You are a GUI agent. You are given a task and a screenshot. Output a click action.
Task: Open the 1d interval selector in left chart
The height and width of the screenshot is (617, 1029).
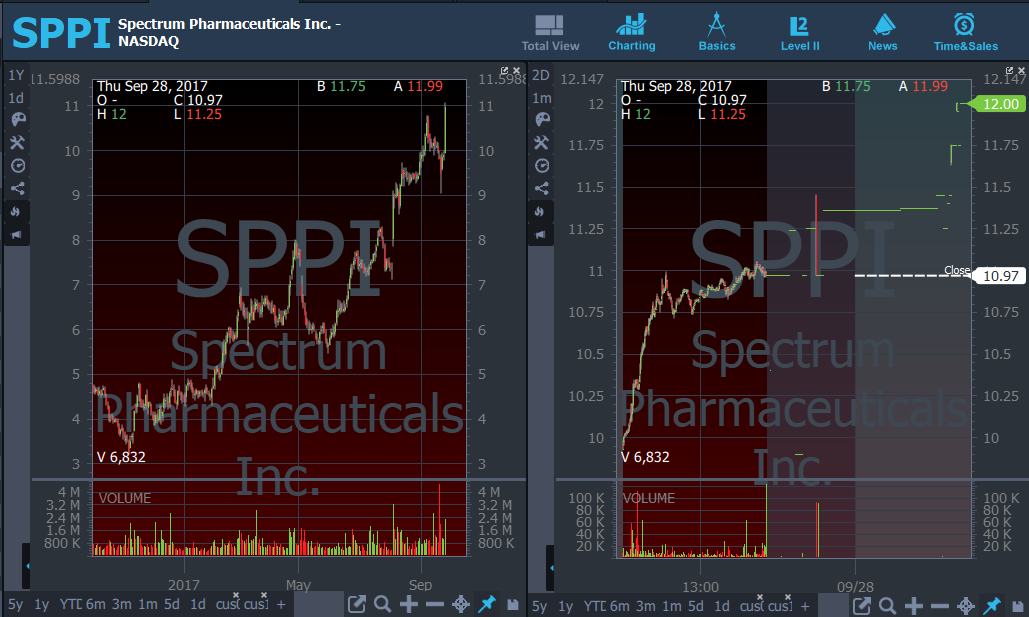pos(16,98)
